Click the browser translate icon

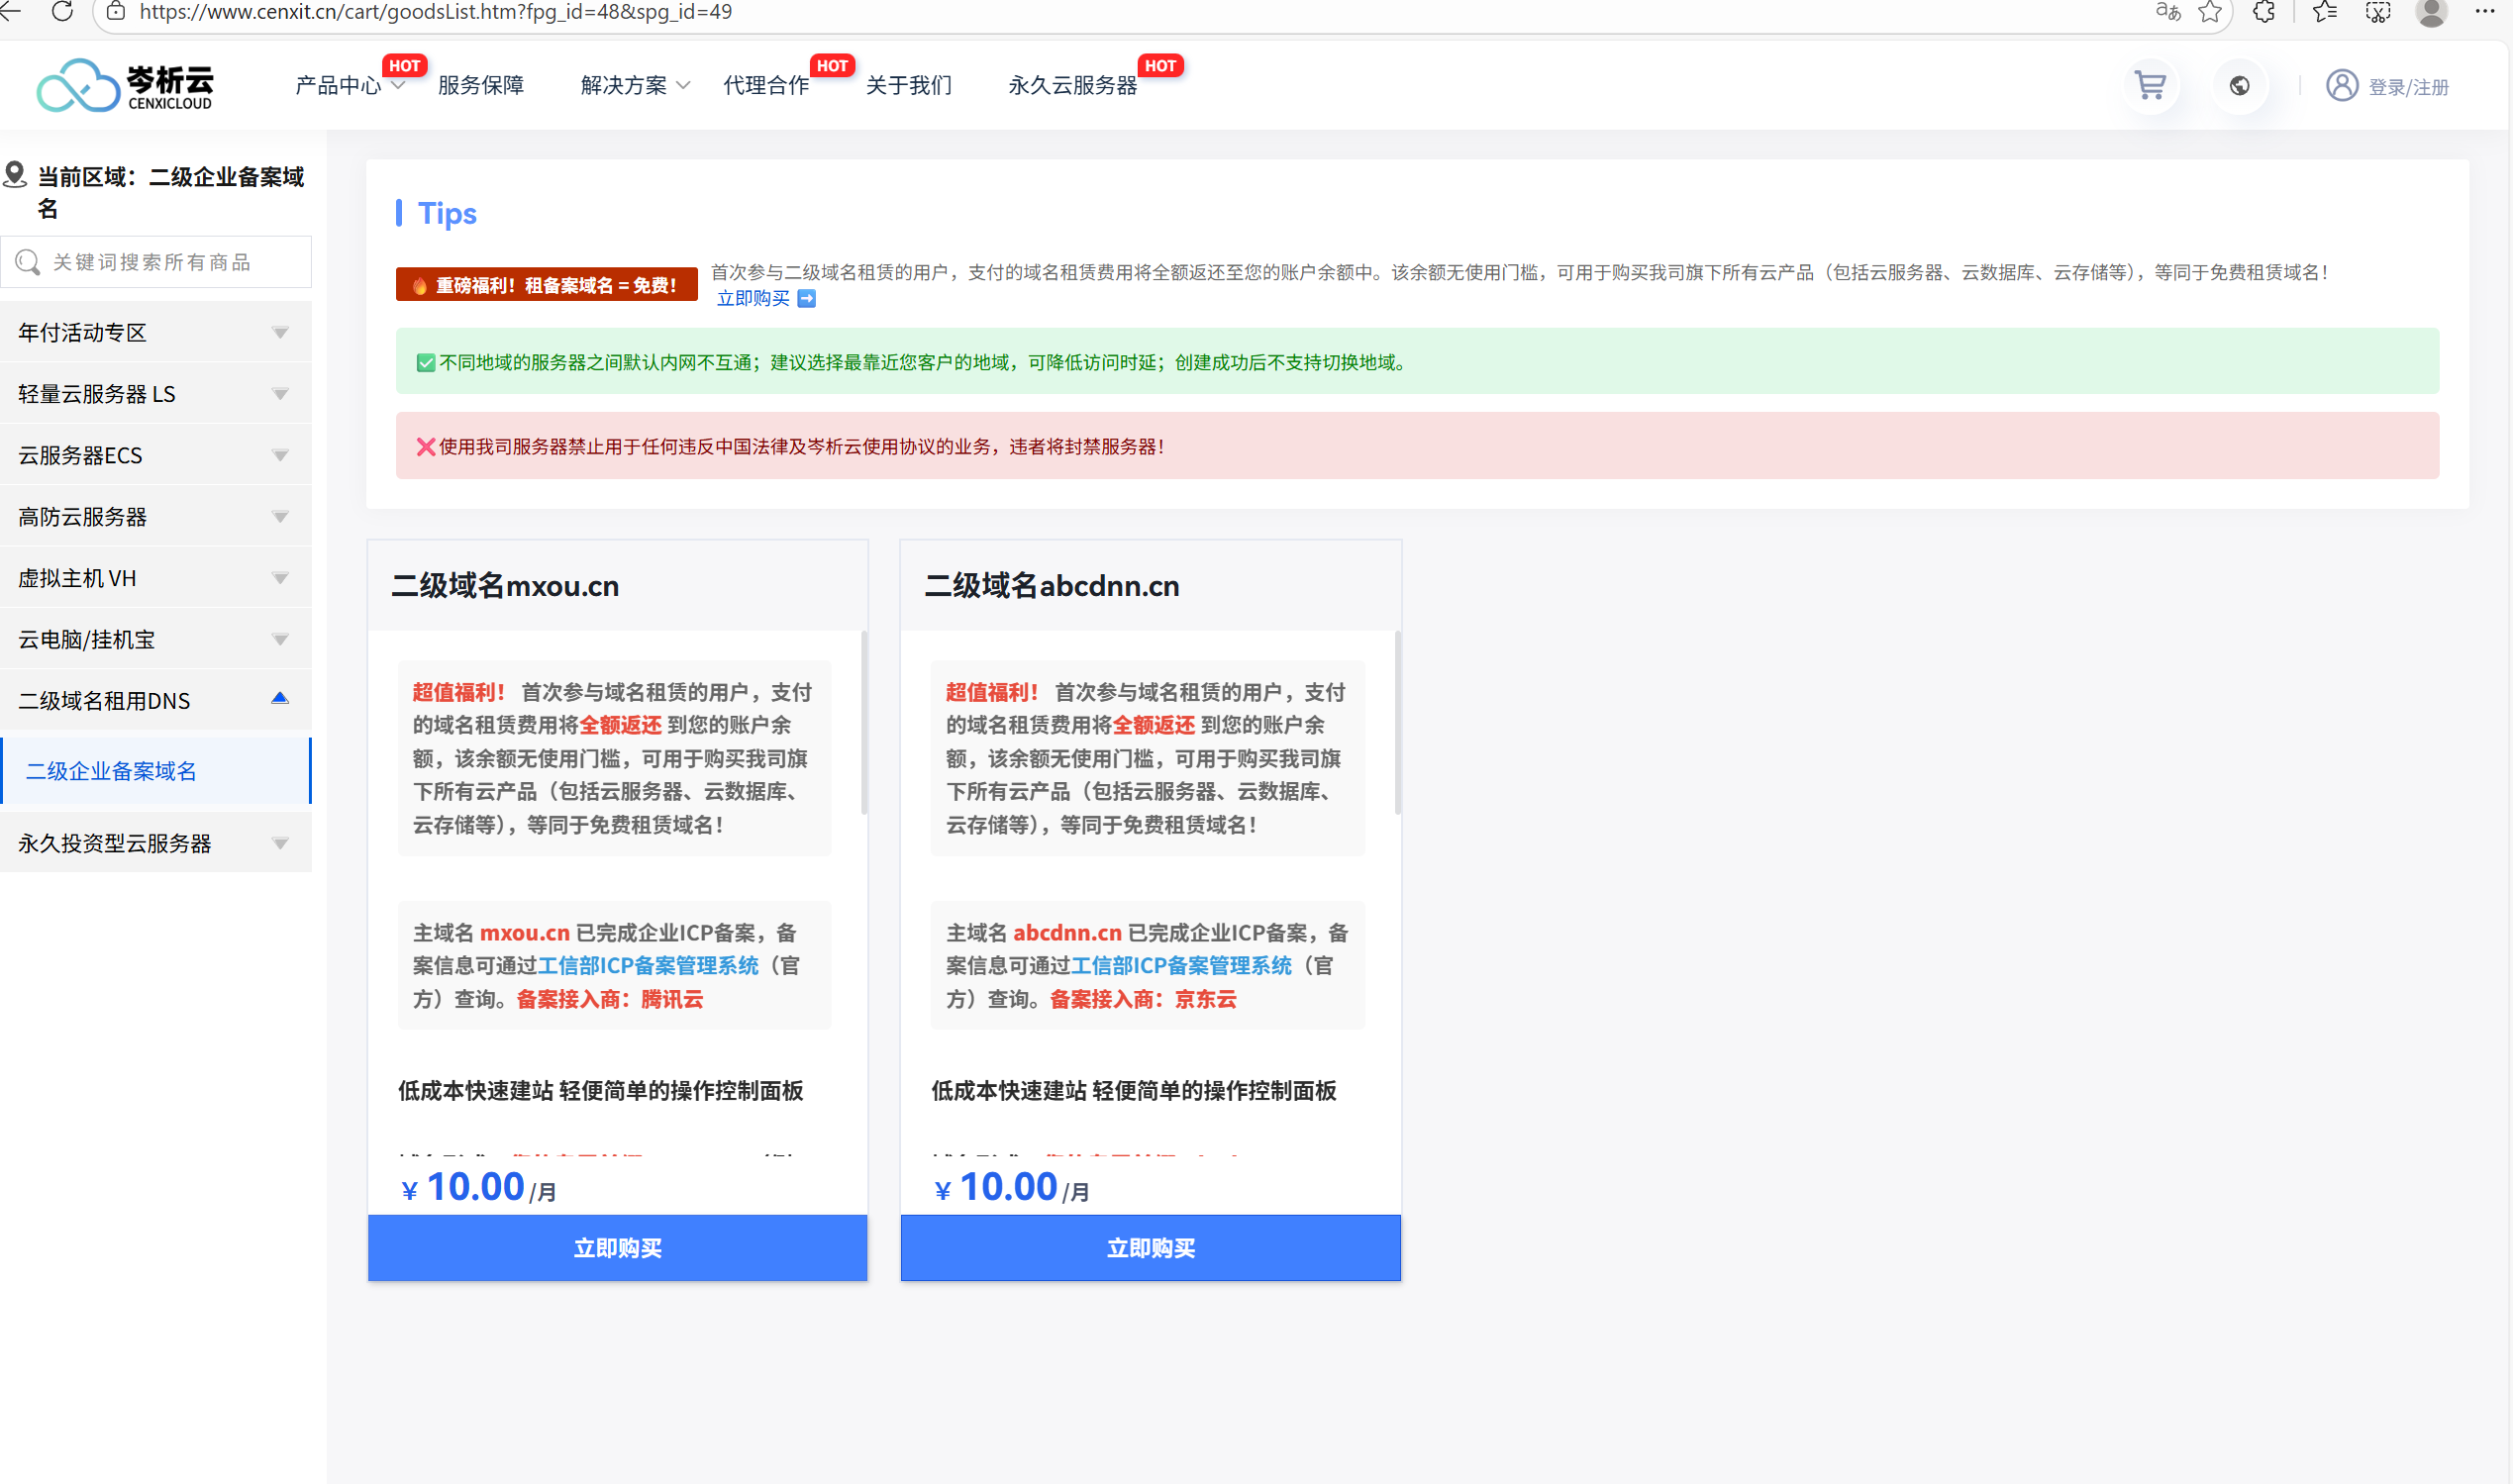coord(2167,12)
